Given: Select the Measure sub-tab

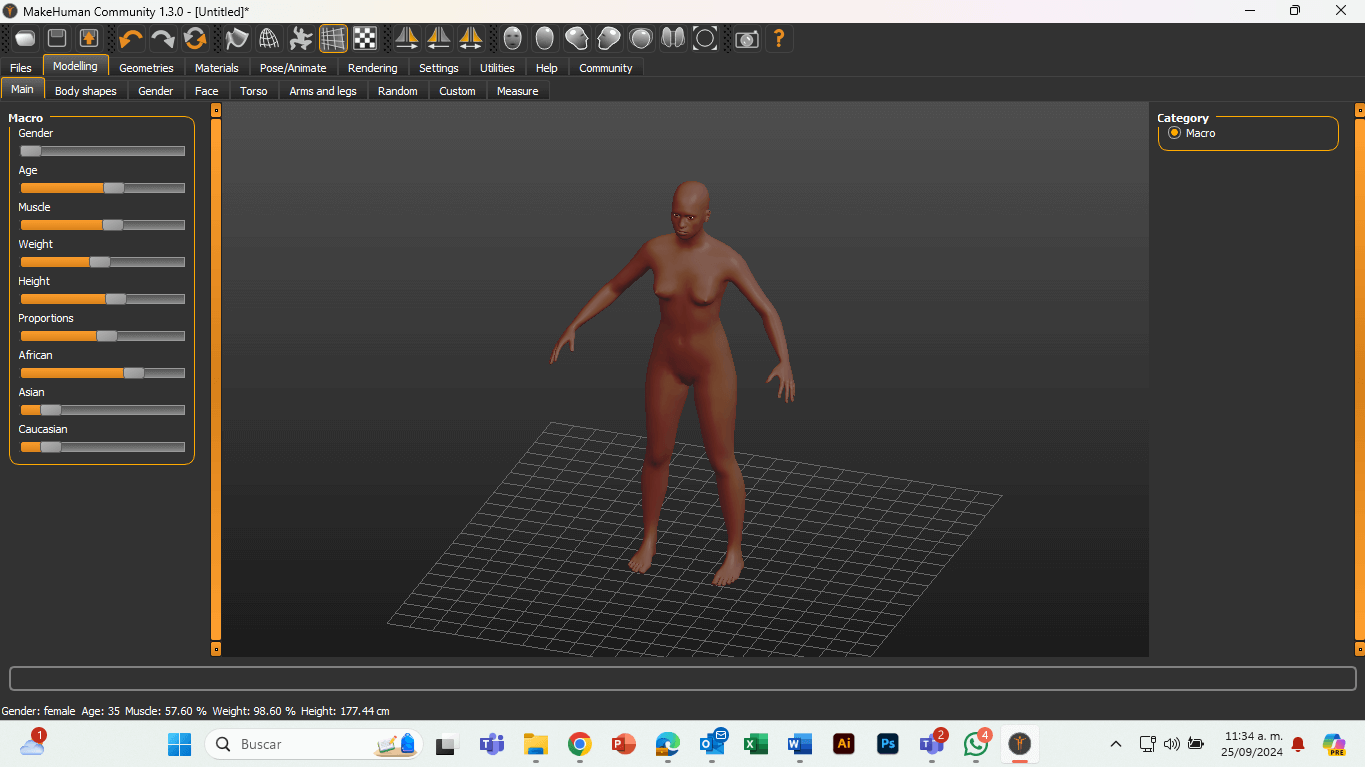Looking at the screenshot, I should tap(518, 91).
